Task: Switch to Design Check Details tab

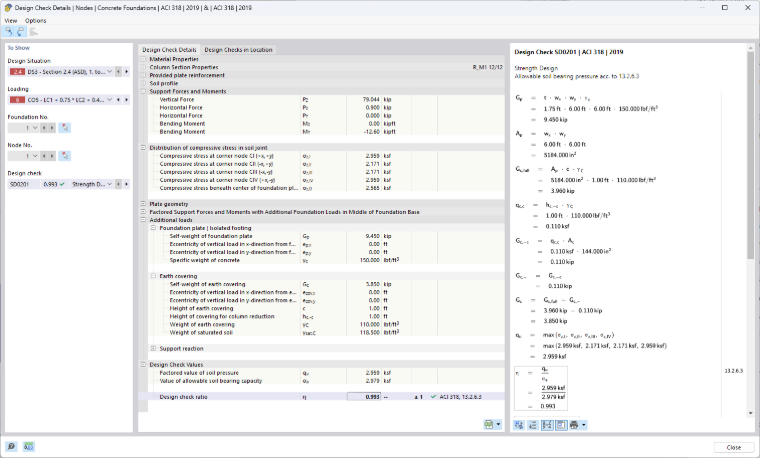Action: point(169,50)
